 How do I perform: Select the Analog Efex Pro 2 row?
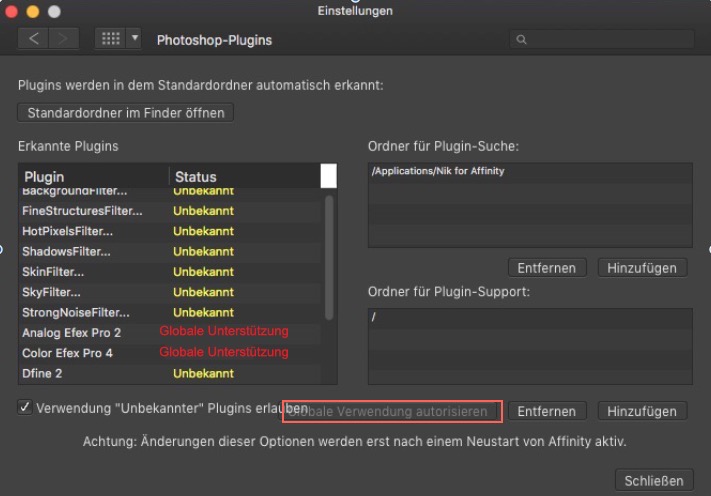pyautogui.click(x=170, y=333)
